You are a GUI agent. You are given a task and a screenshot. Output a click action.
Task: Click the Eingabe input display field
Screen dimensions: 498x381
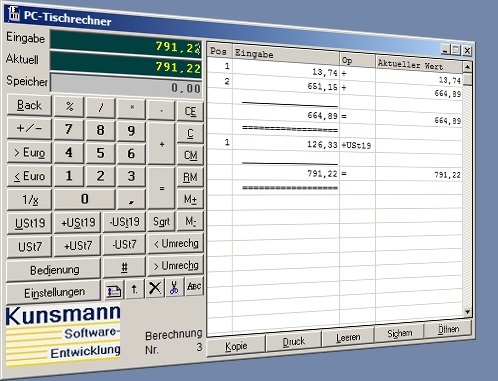click(x=126, y=44)
